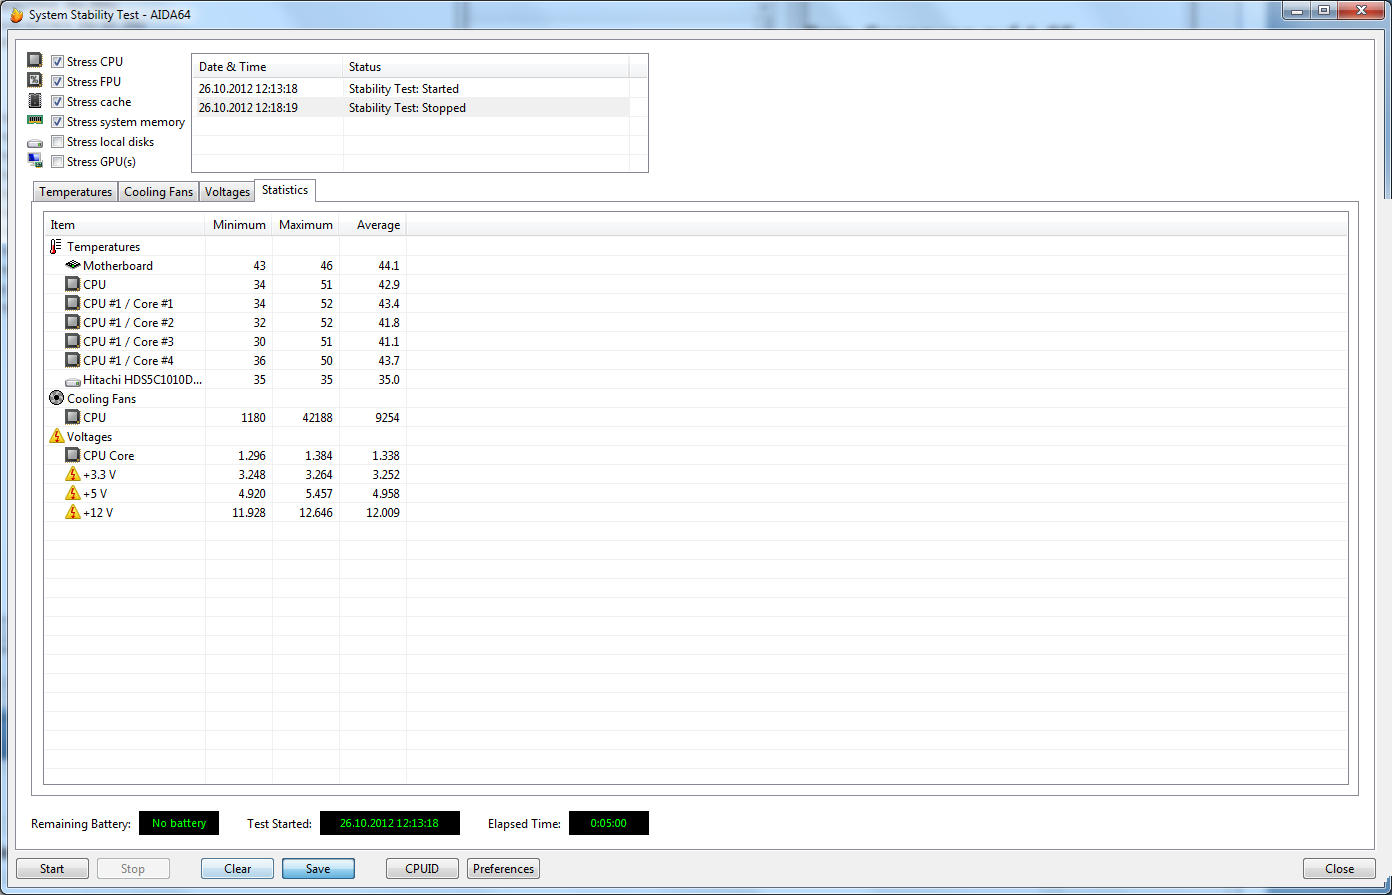
Task: Click the Motherboard row icon
Action: click(72, 265)
